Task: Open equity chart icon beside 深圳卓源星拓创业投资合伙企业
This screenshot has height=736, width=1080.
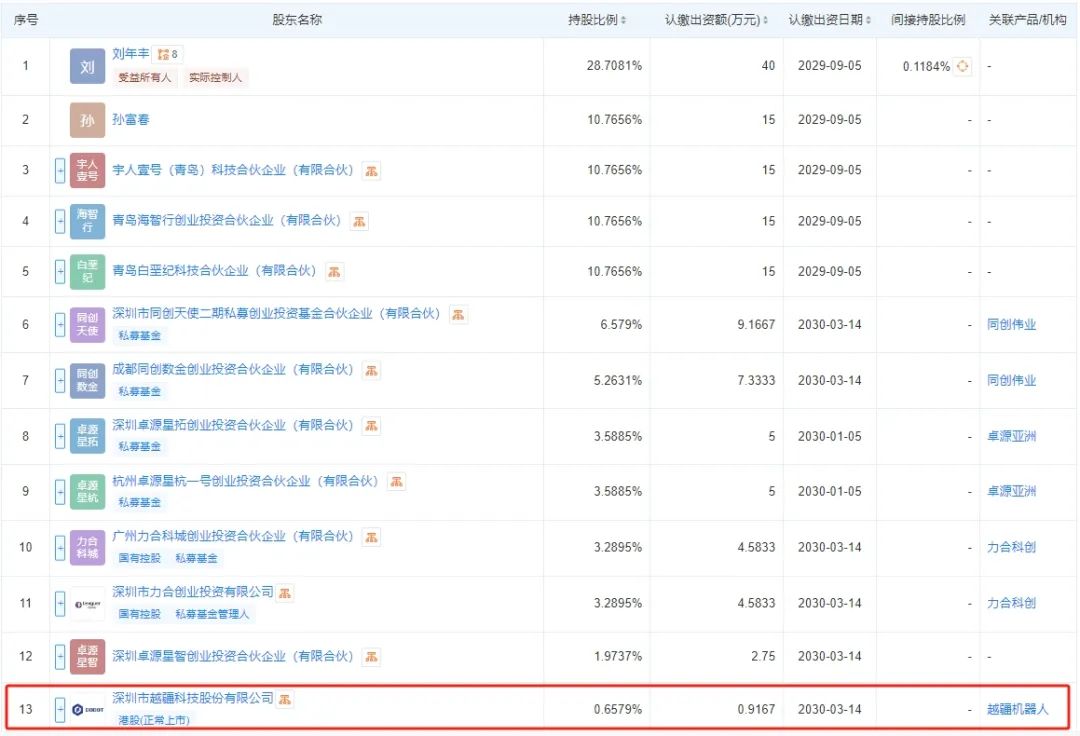Action: 371,426
